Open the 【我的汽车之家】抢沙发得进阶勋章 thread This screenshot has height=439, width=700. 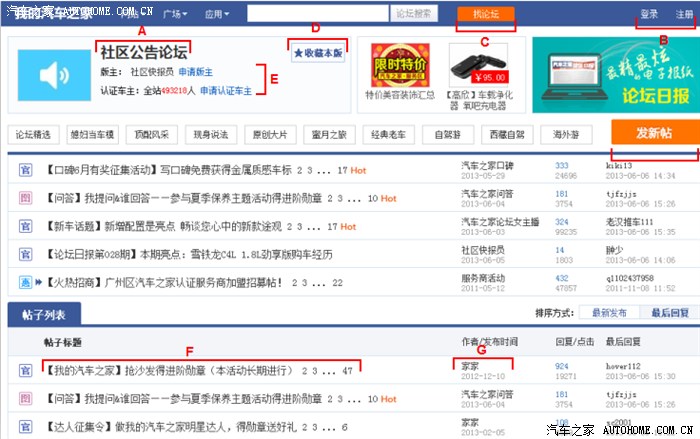pyautogui.click(x=170, y=370)
